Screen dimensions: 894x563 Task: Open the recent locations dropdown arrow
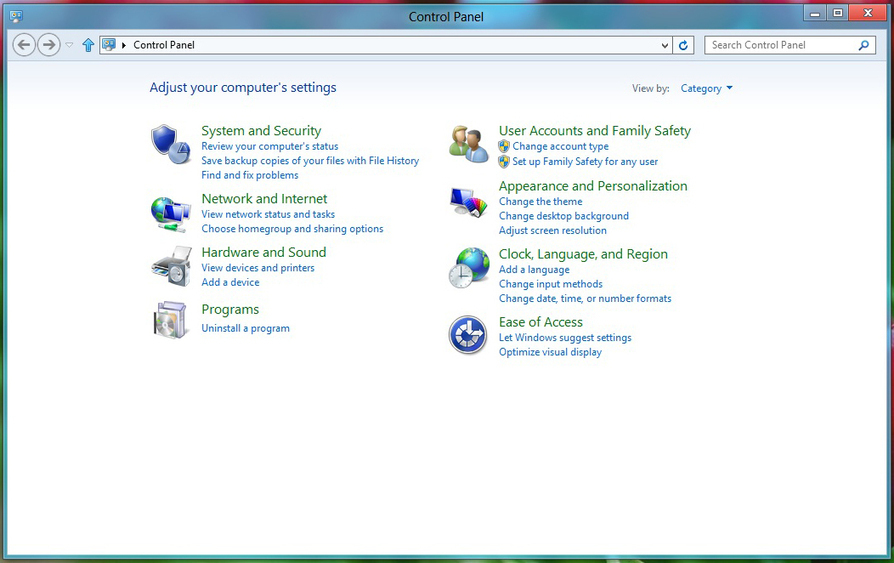(69, 45)
